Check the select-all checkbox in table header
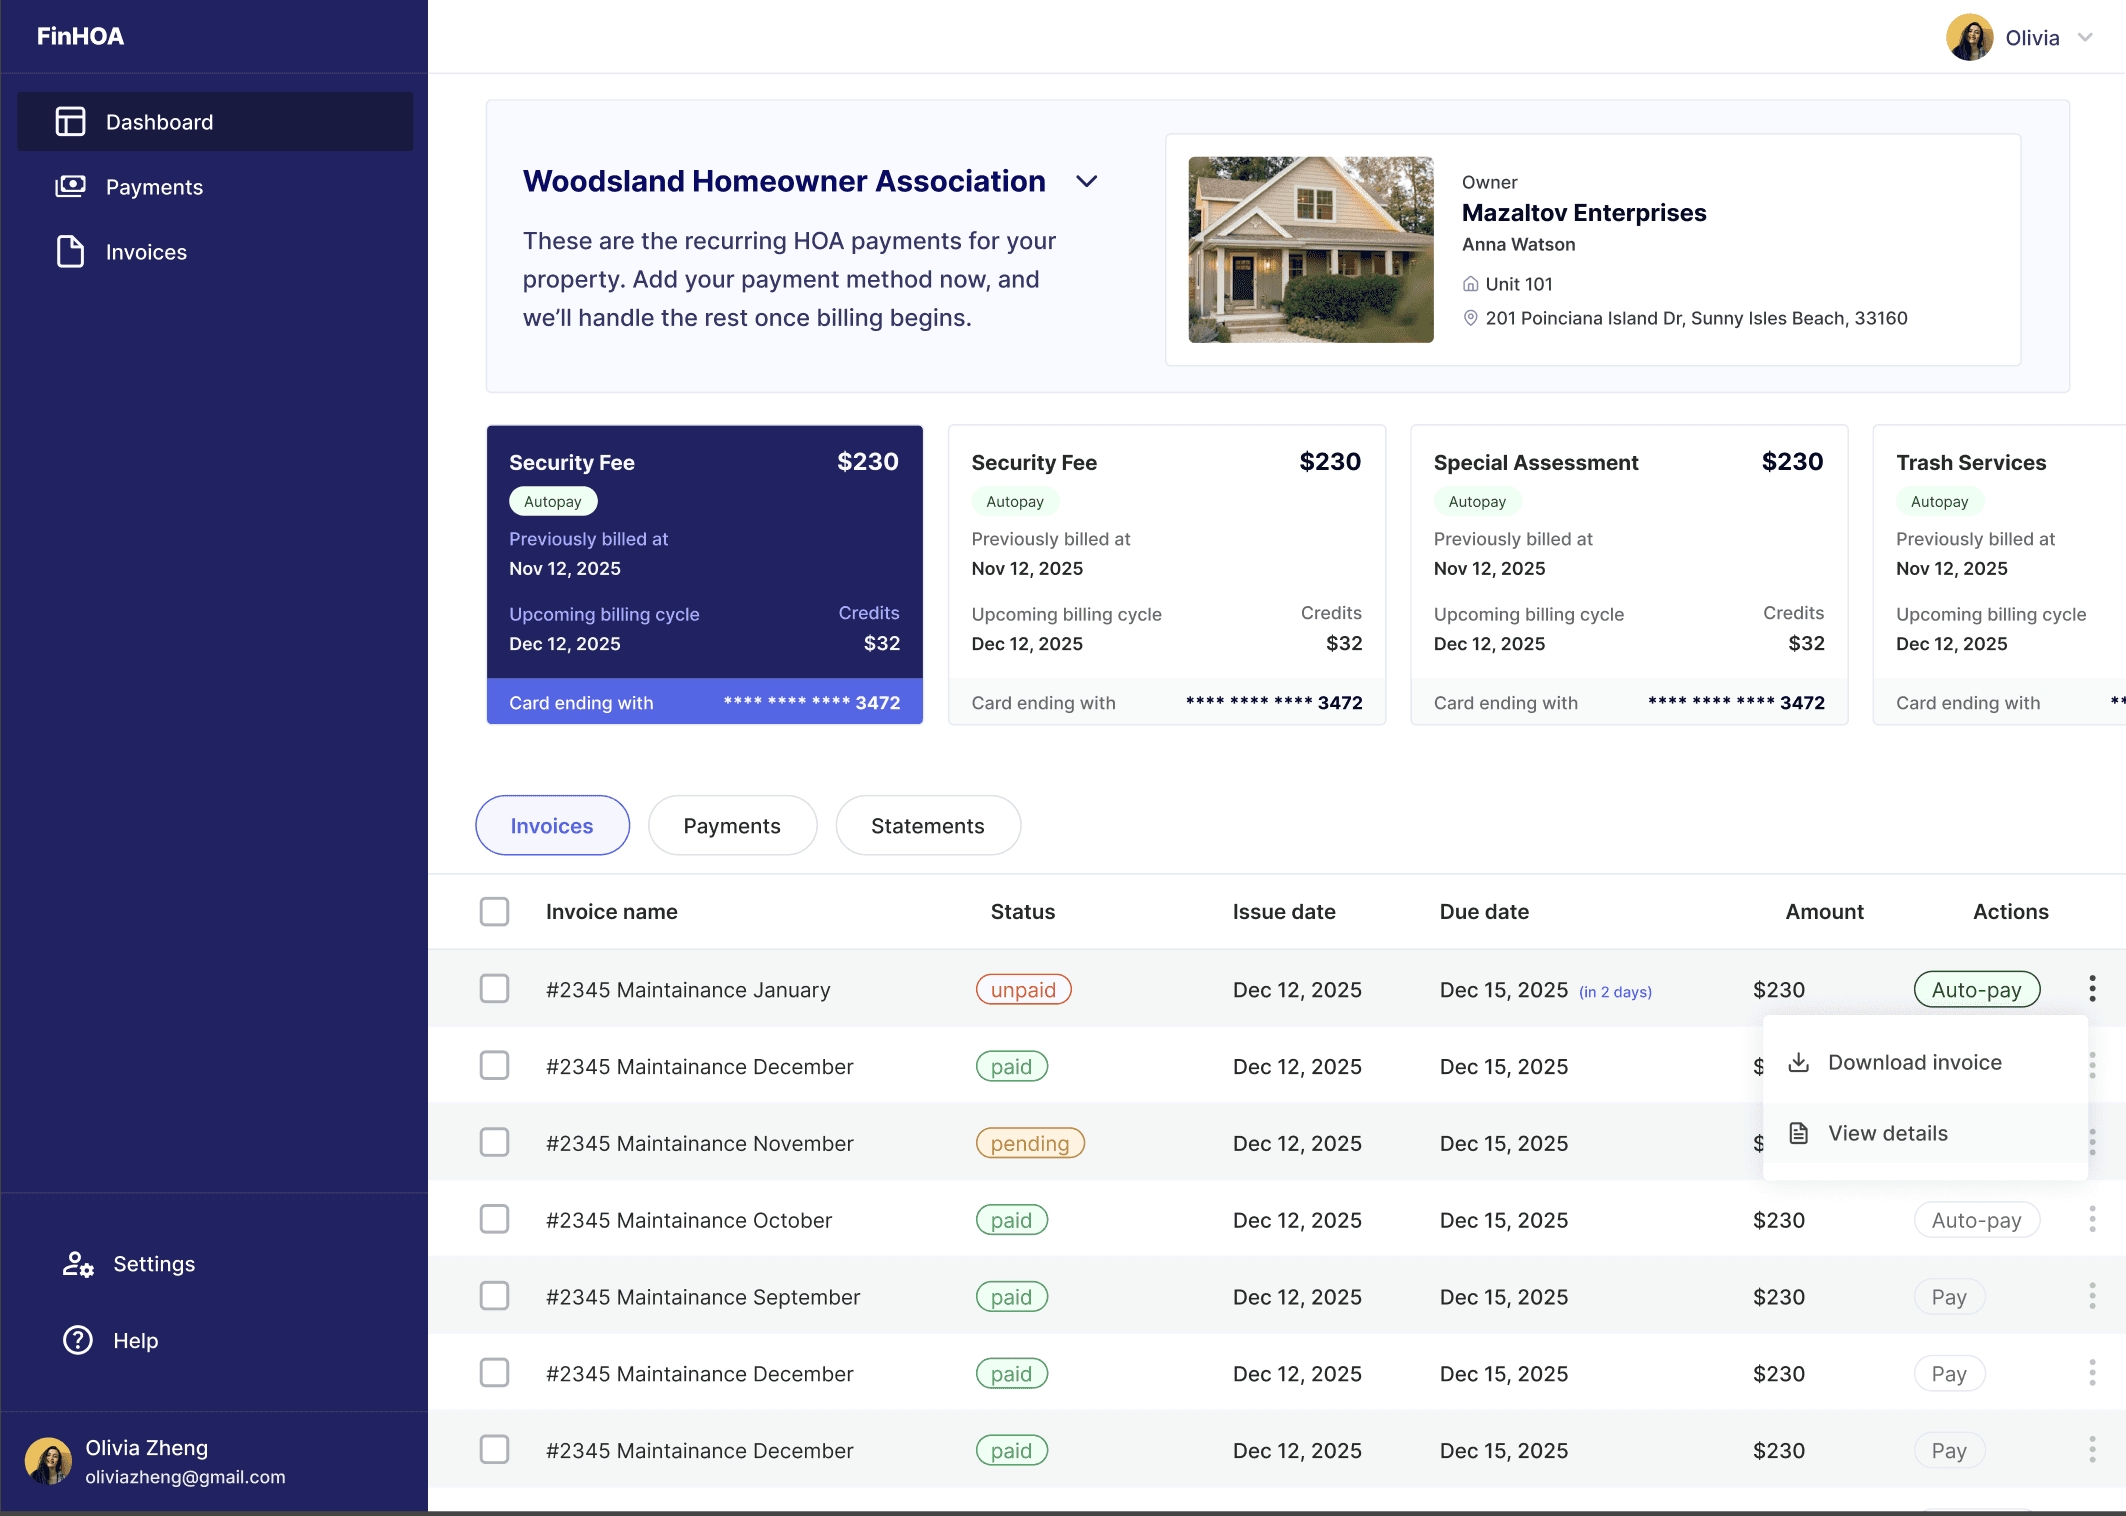The image size is (2126, 1516). [494, 911]
